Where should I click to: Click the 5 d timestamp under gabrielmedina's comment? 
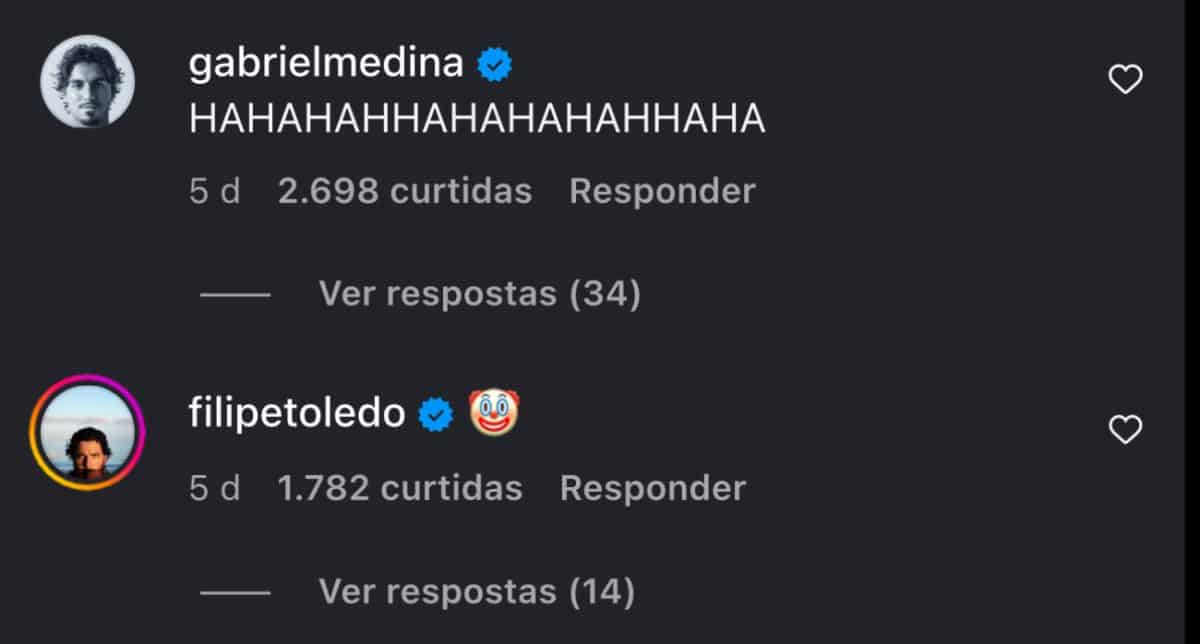(x=215, y=191)
